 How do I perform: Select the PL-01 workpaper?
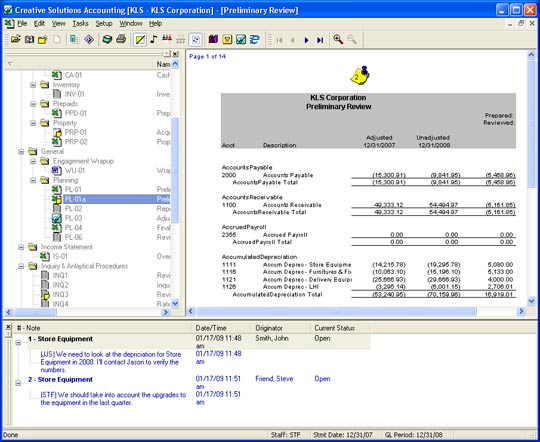click(73, 189)
